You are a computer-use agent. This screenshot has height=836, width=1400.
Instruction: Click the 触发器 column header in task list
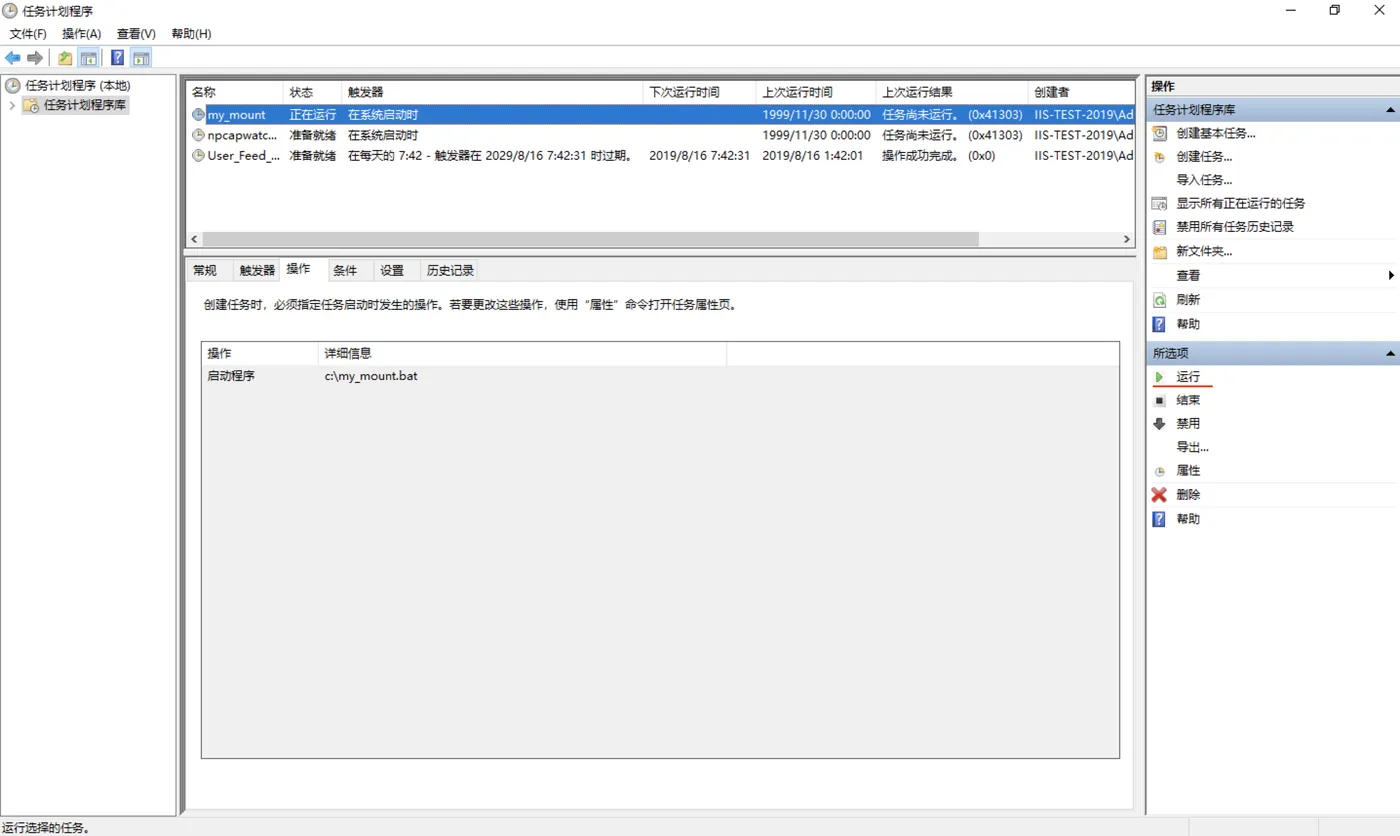[x=492, y=92]
